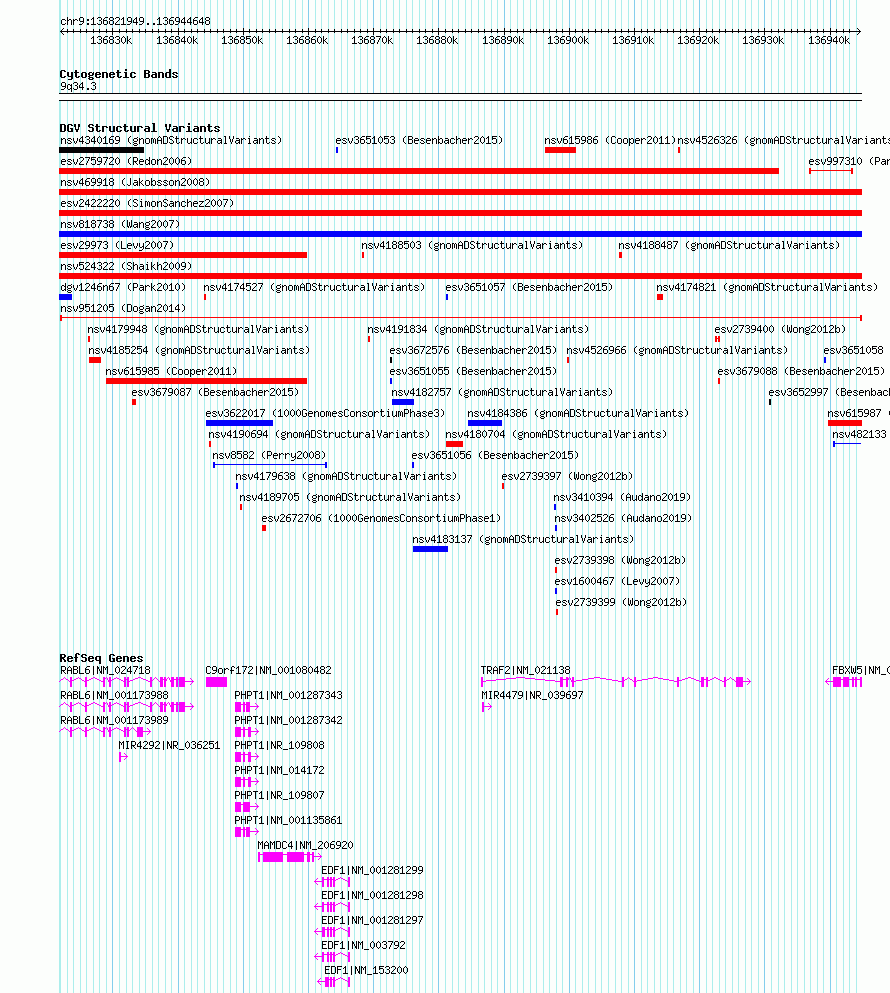The height and width of the screenshot is (993, 890).
Task: Select esv3651053 (Besenbacher2015) label
Action: (419, 140)
